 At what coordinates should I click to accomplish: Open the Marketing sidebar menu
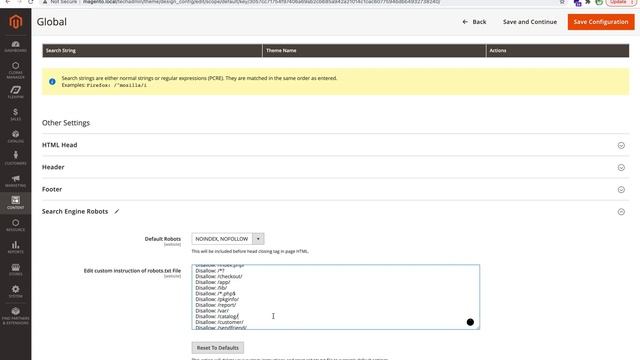click(16, 181)
